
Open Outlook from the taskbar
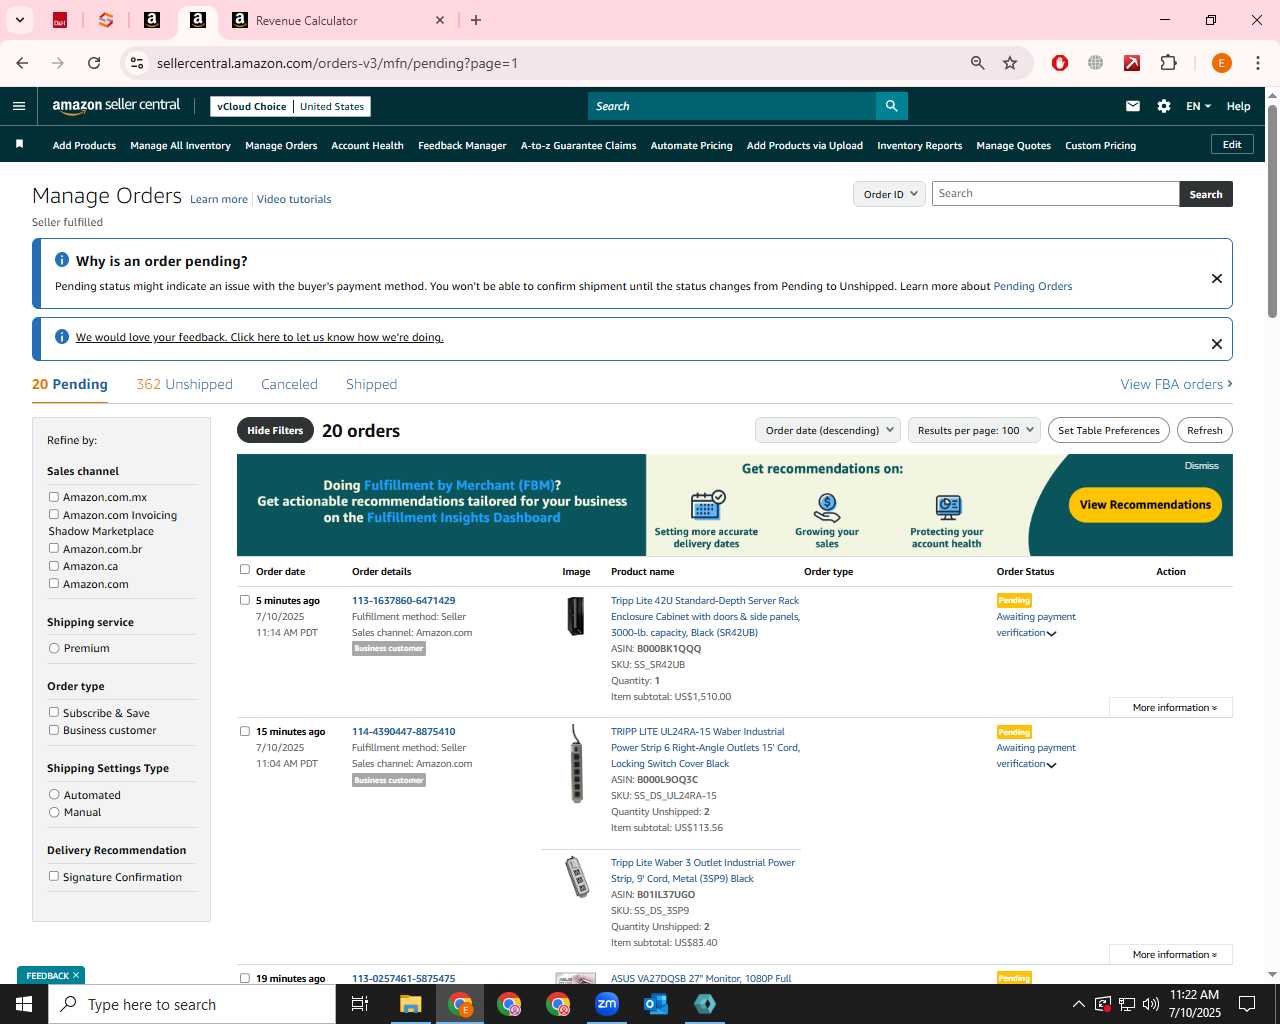(656, 1004)
